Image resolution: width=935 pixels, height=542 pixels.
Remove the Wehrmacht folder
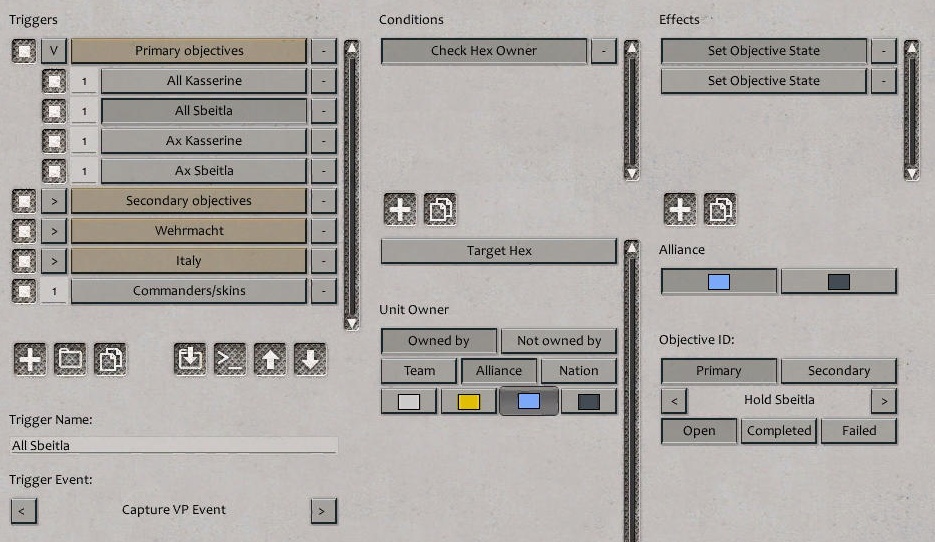click(x=323, y=231)
